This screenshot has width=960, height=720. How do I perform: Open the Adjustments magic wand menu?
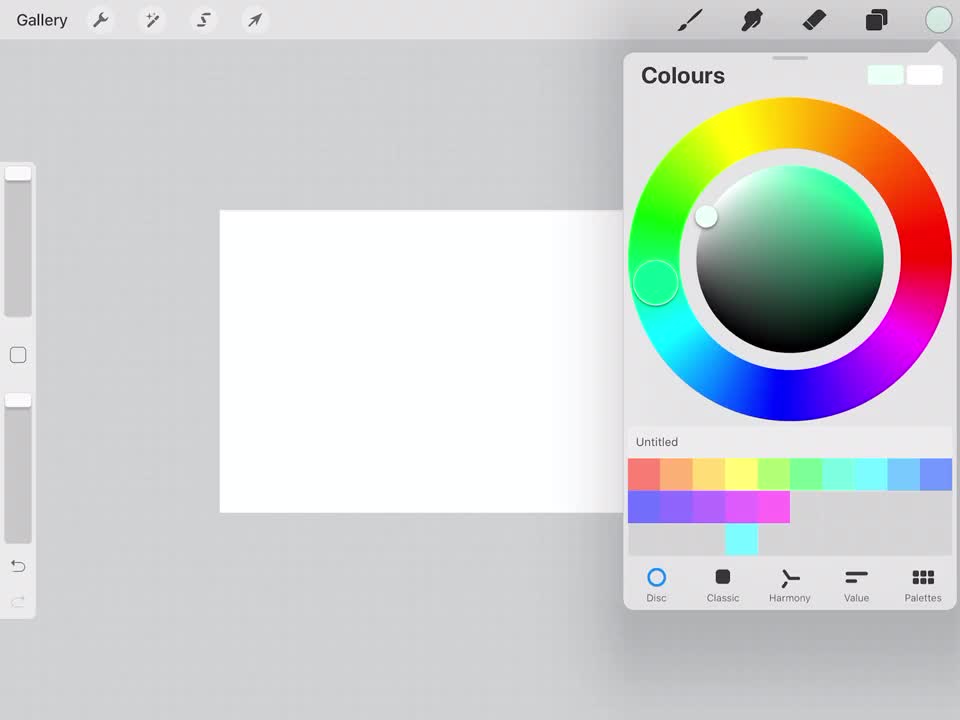(152, 20)
